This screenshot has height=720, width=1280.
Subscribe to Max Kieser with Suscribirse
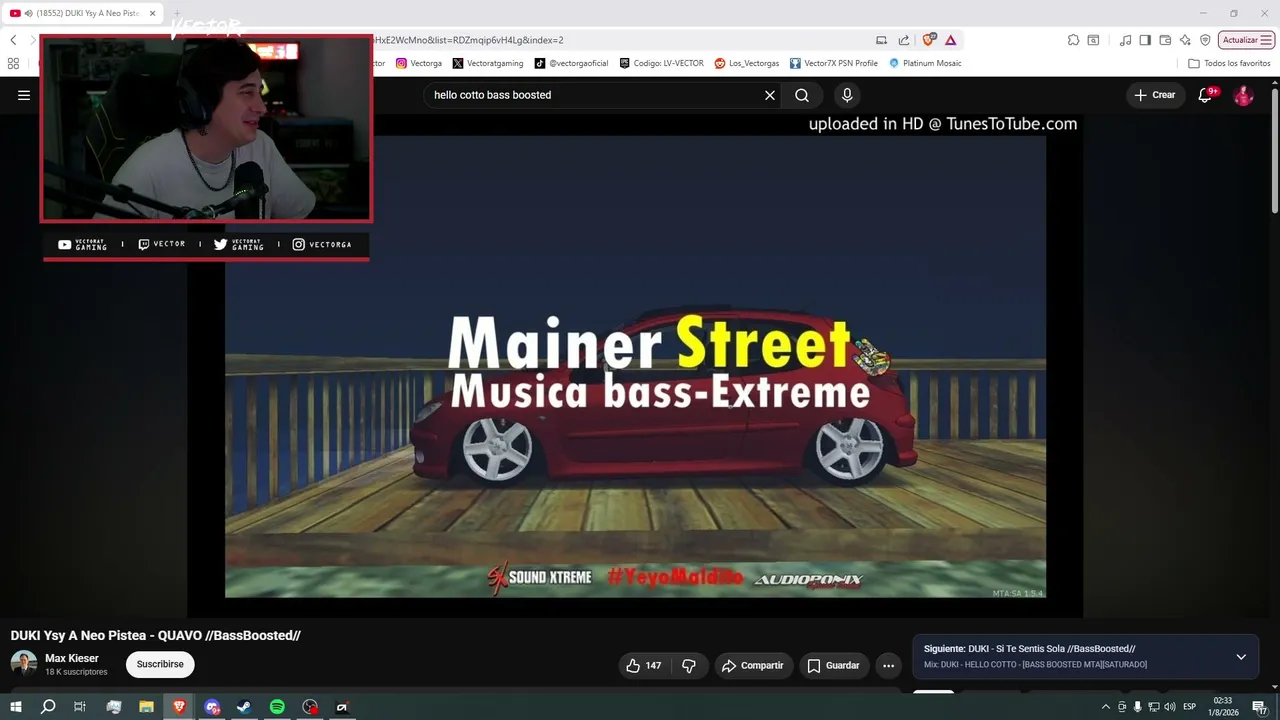(160, 664)
